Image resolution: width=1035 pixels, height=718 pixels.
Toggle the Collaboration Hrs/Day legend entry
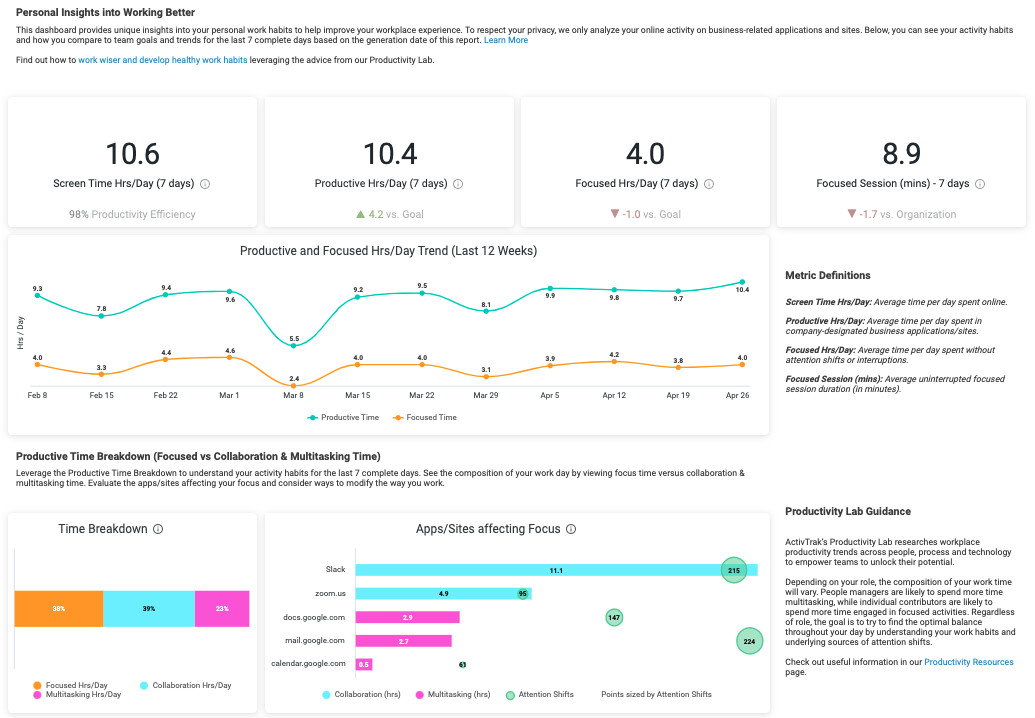point(186,685)
